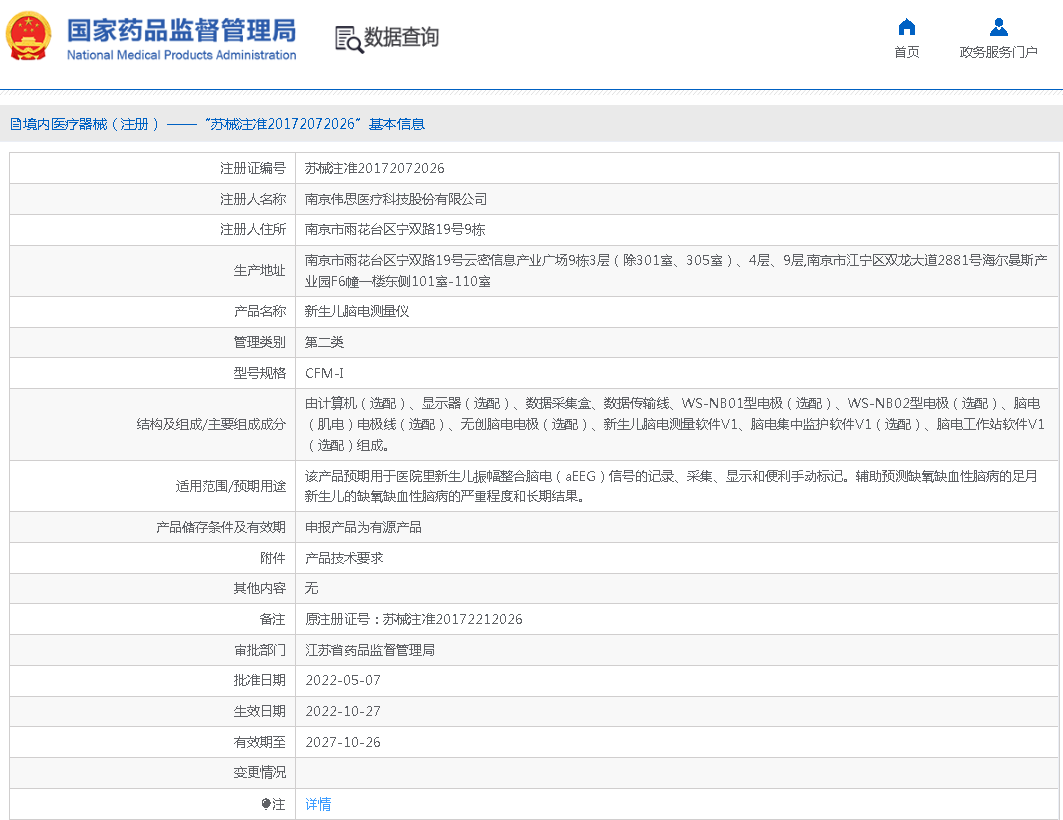Click the return icon before 境内医疗器械（注册）
The height and width of the screenshot is (820, 1063).
[14, 123]
